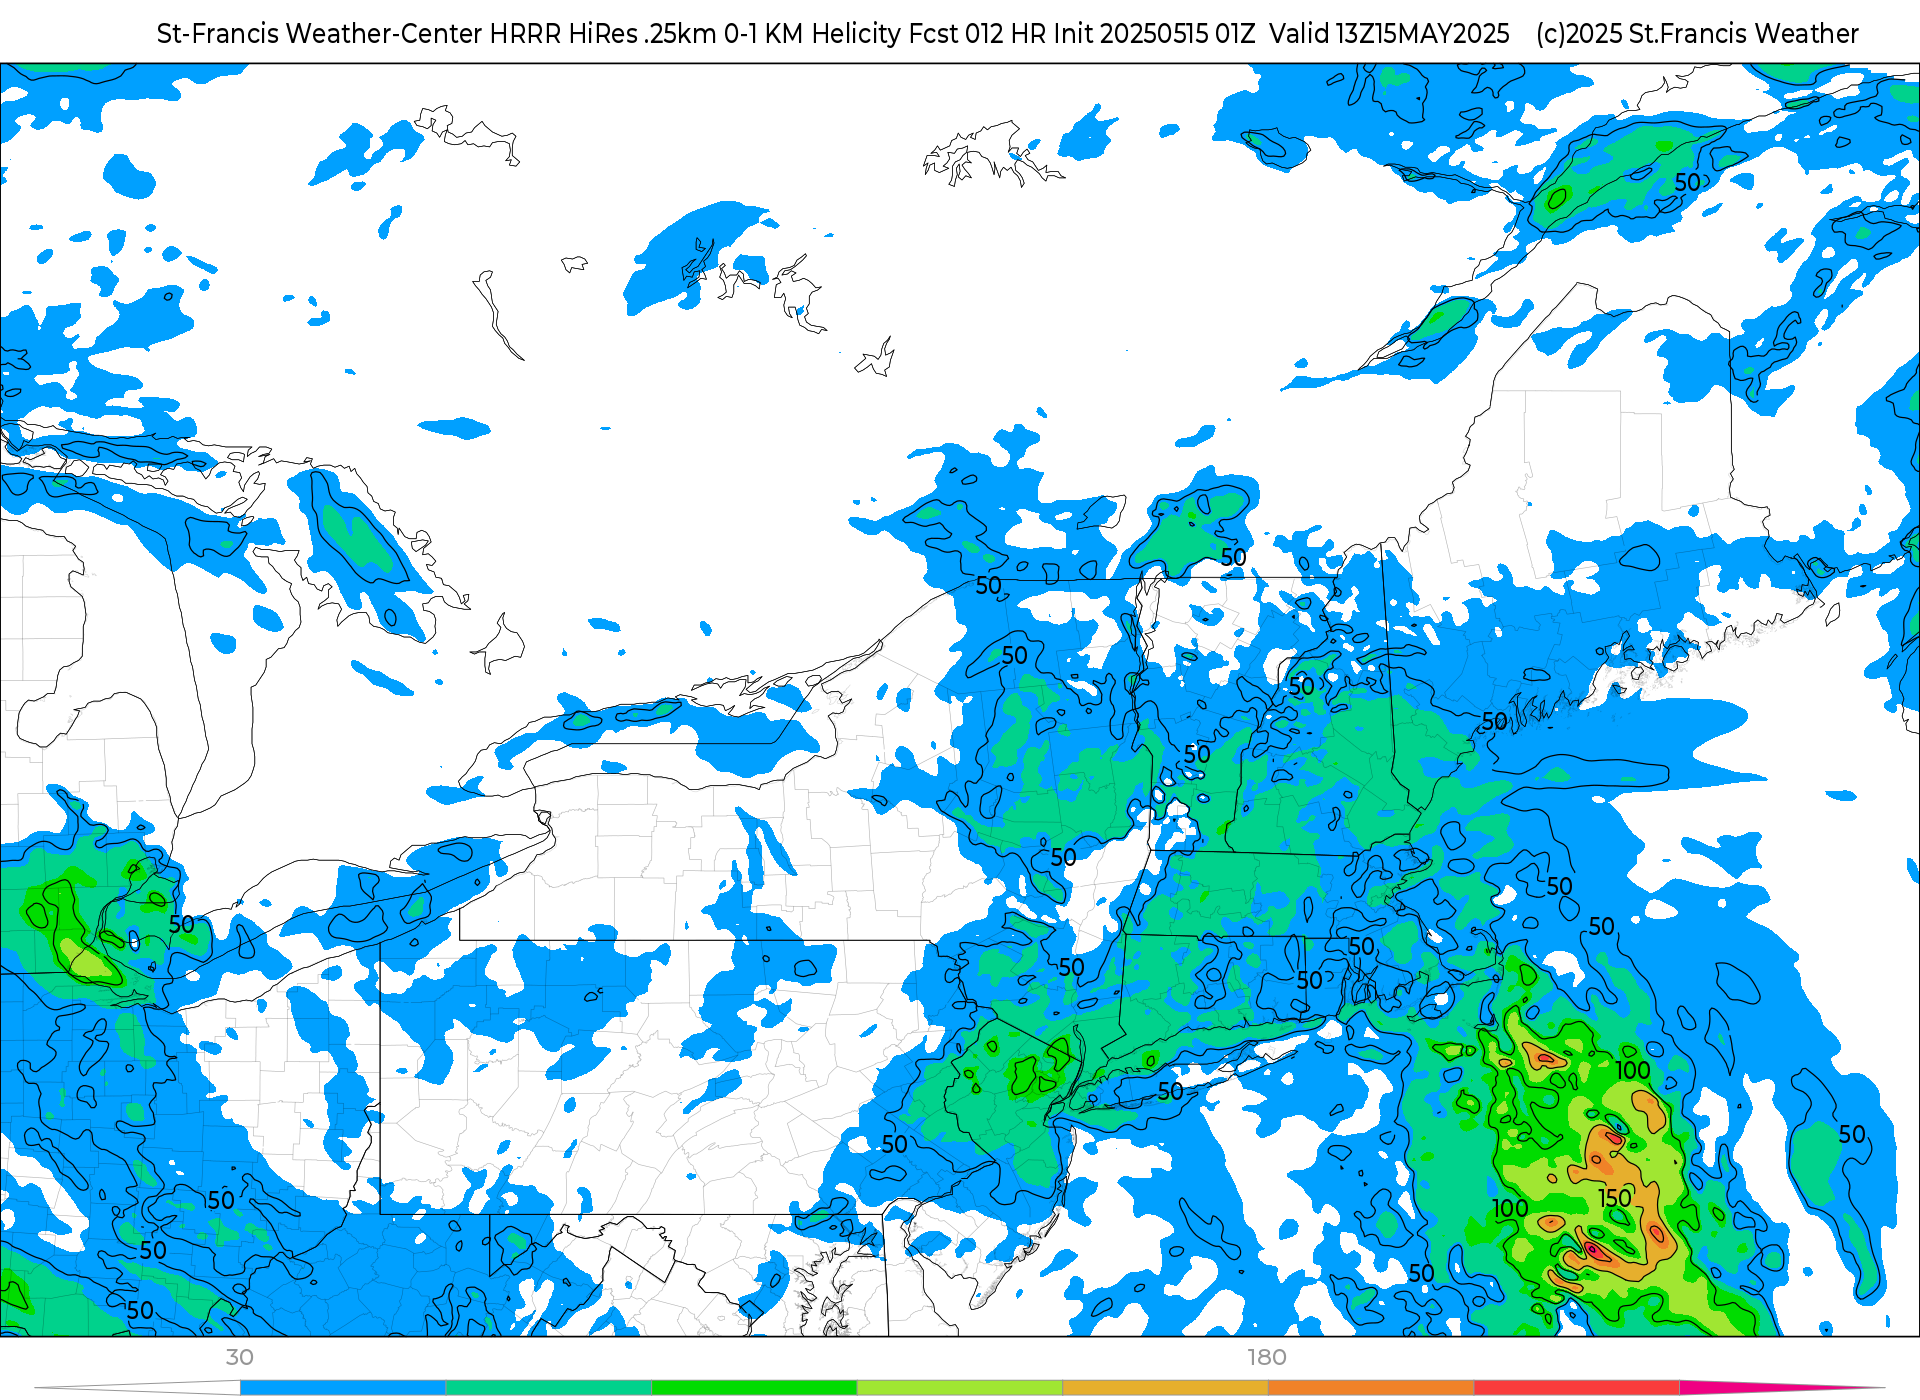Click the blue segment of the color scale
Image resolution: width=1920 pixels, height=1400 pixels.
[343, 1388]
